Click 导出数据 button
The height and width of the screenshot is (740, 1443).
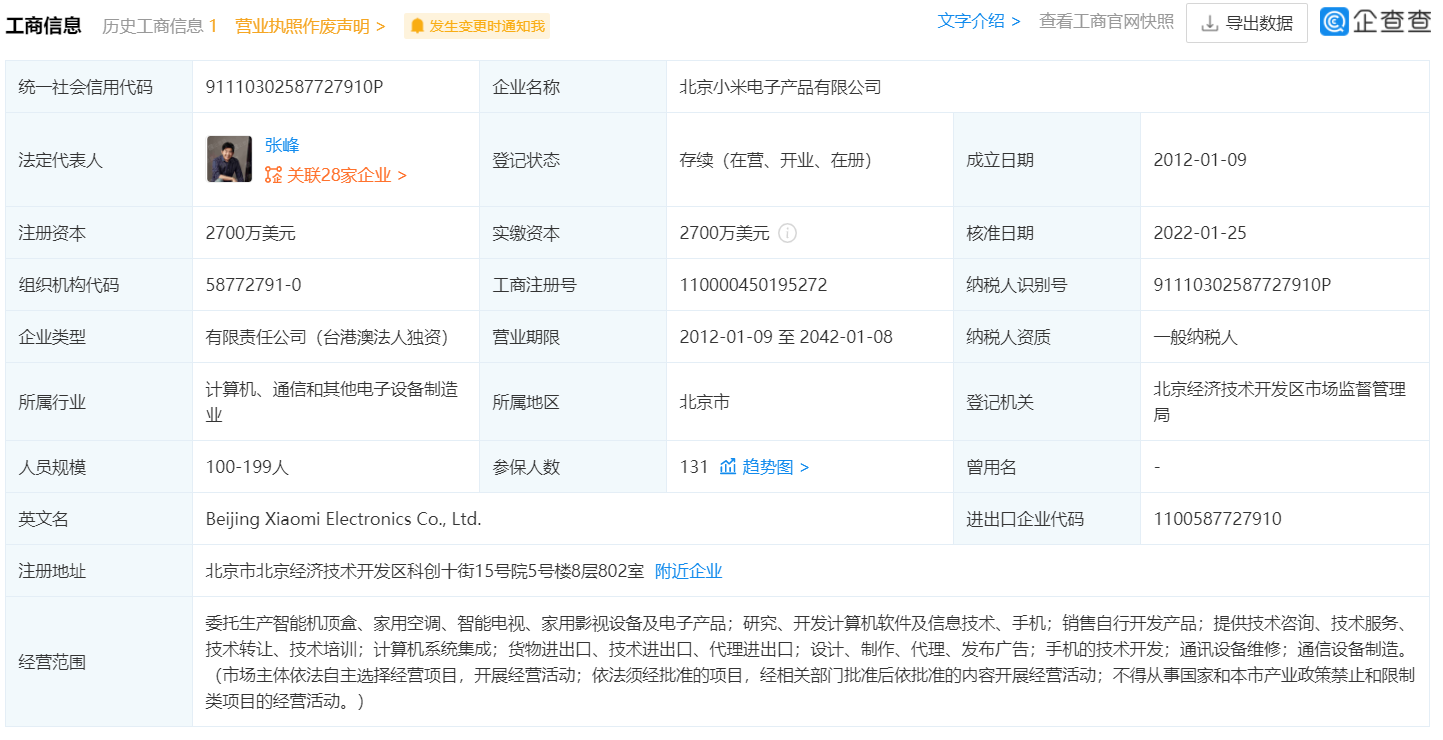[1247, 23]
